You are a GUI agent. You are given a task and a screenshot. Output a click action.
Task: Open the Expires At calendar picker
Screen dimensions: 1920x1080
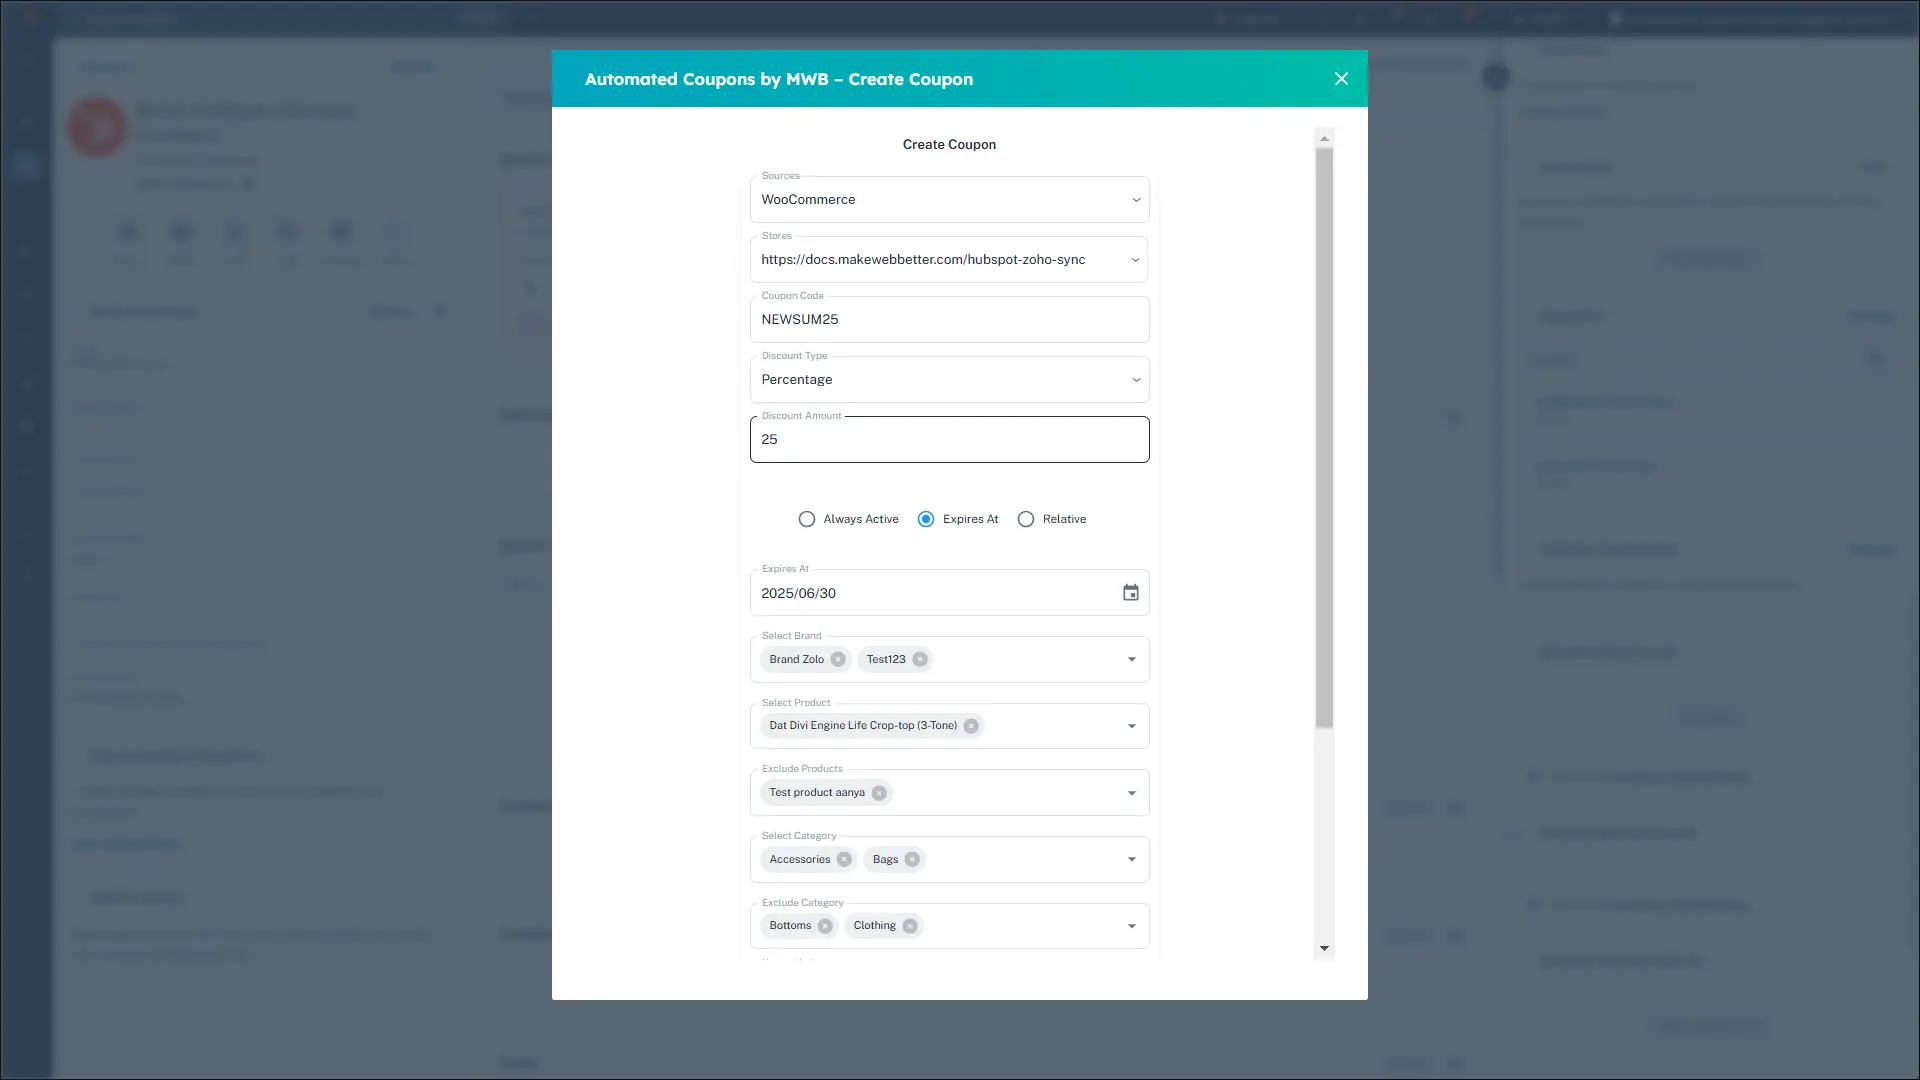pyautogui.click(x=1130, y=593)
